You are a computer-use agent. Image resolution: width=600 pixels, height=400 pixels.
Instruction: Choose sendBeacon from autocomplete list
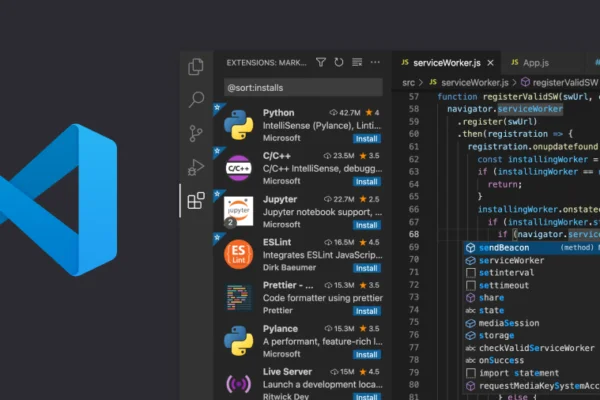click(532, 248)
